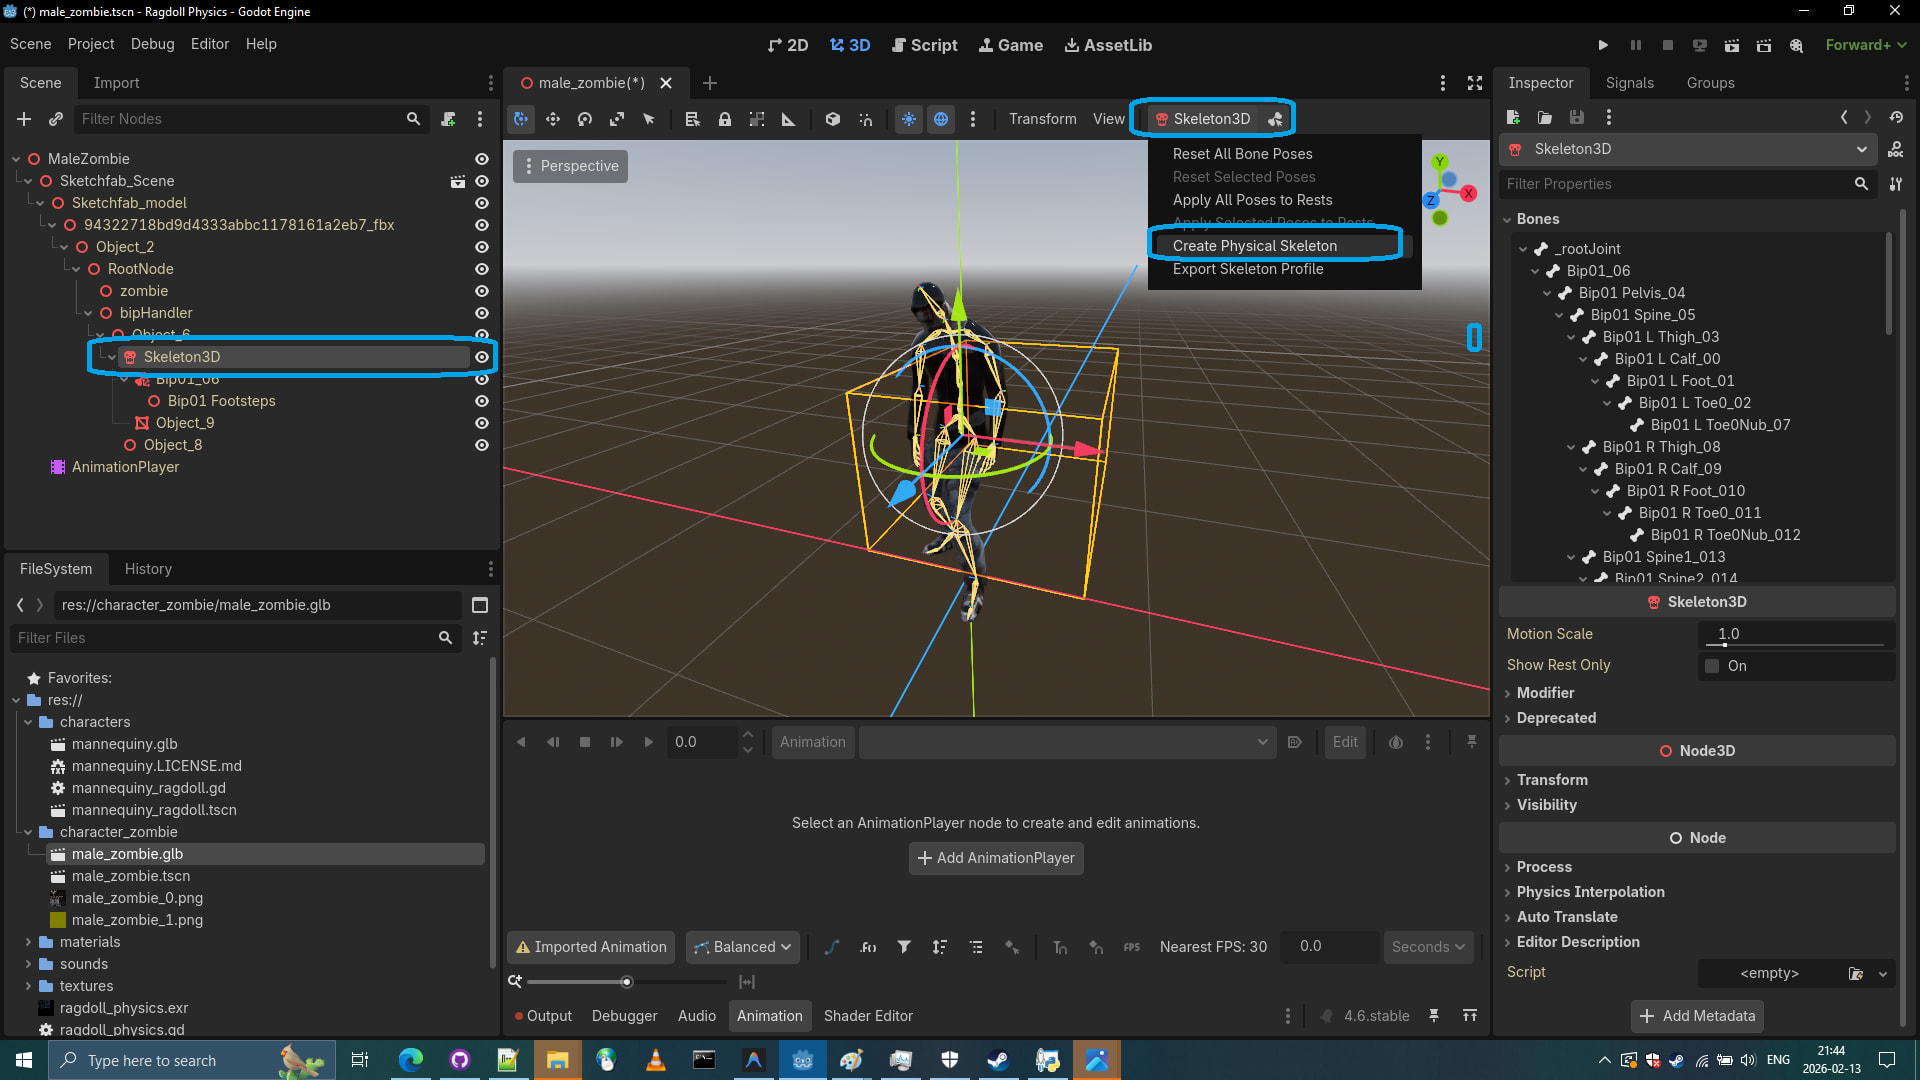The height and width of the screenshot is (1080, 1920).
Task: Expand the Modifier section in Inspector
Action: pos(1545,693)
